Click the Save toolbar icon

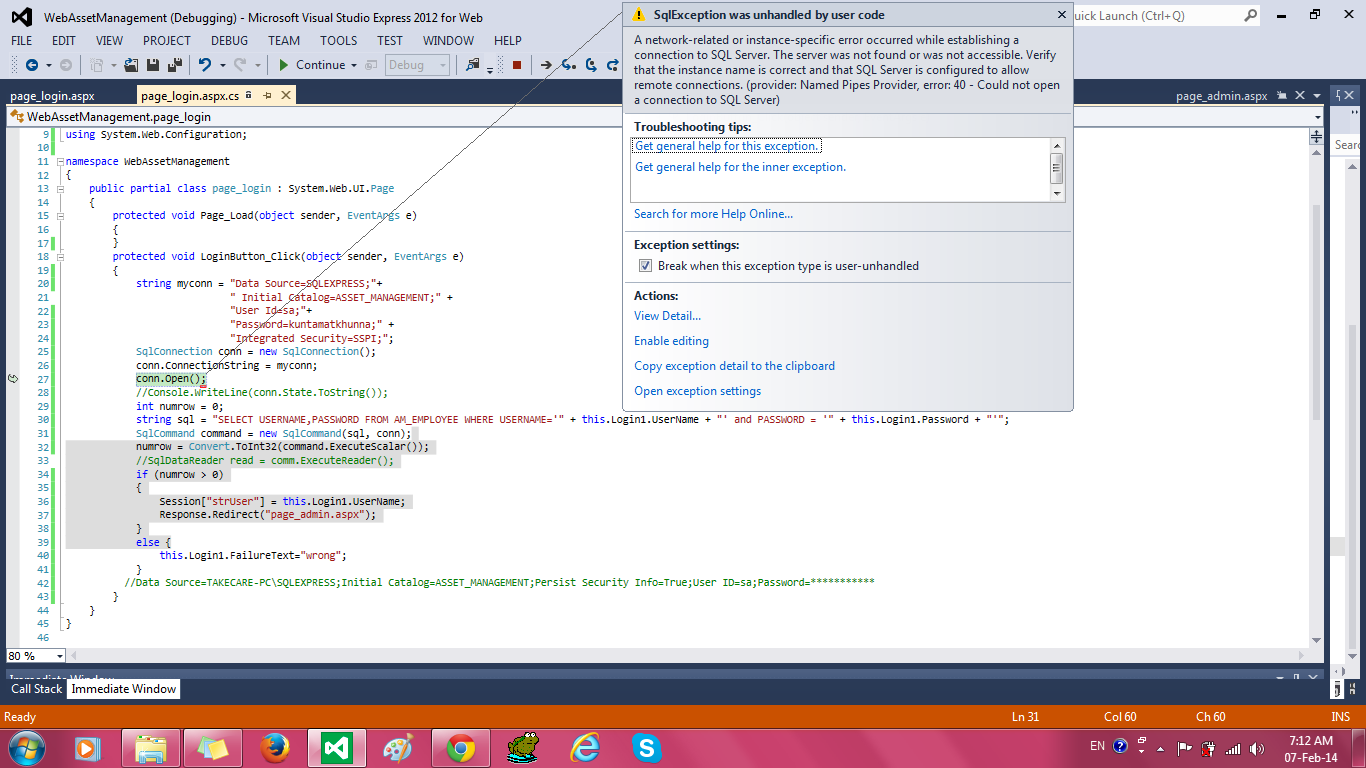tap(154, 65)
